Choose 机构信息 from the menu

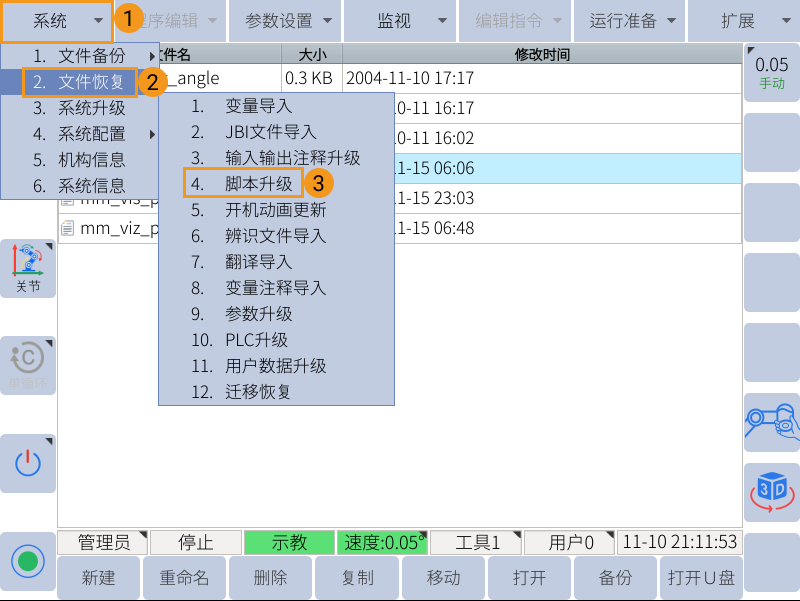pyautogui.click(x=80, y=160)
